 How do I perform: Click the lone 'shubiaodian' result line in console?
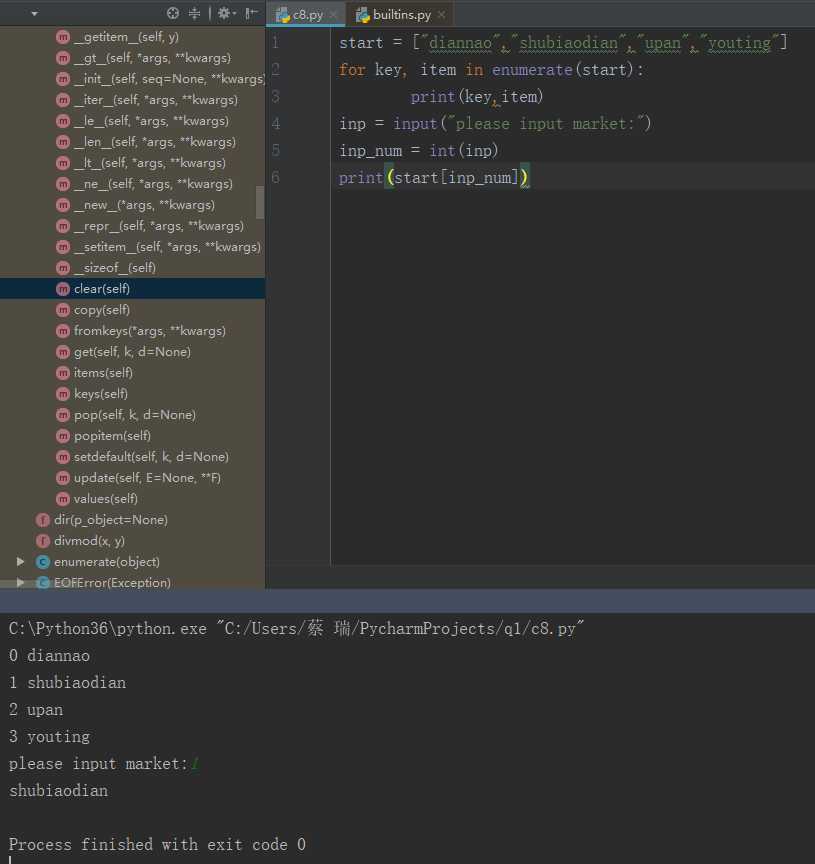[58, 791]
